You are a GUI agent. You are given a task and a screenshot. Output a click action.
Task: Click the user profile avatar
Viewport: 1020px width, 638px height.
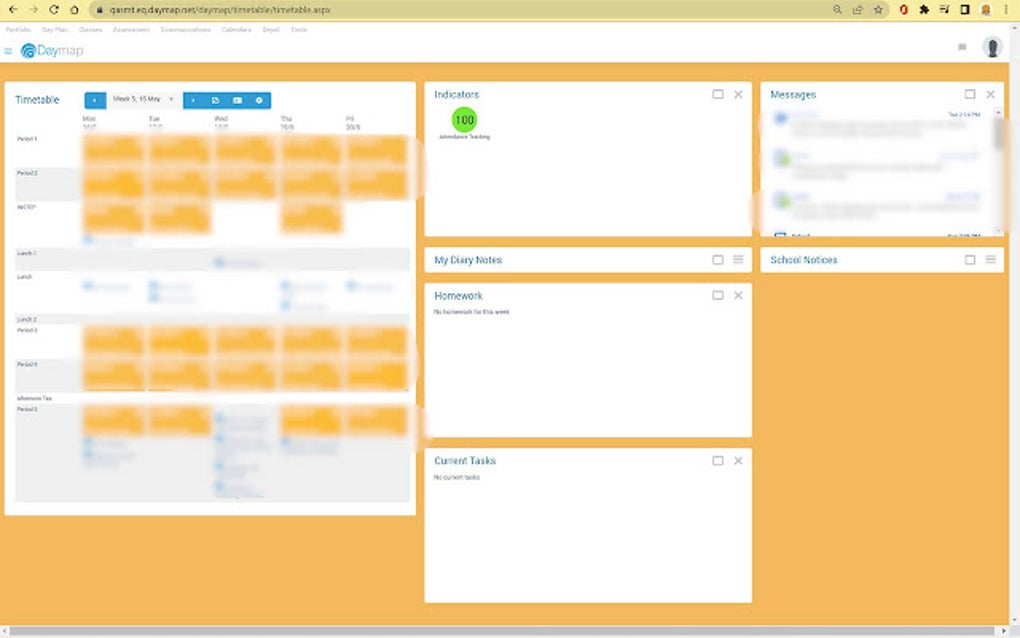(x=991, y=46)
